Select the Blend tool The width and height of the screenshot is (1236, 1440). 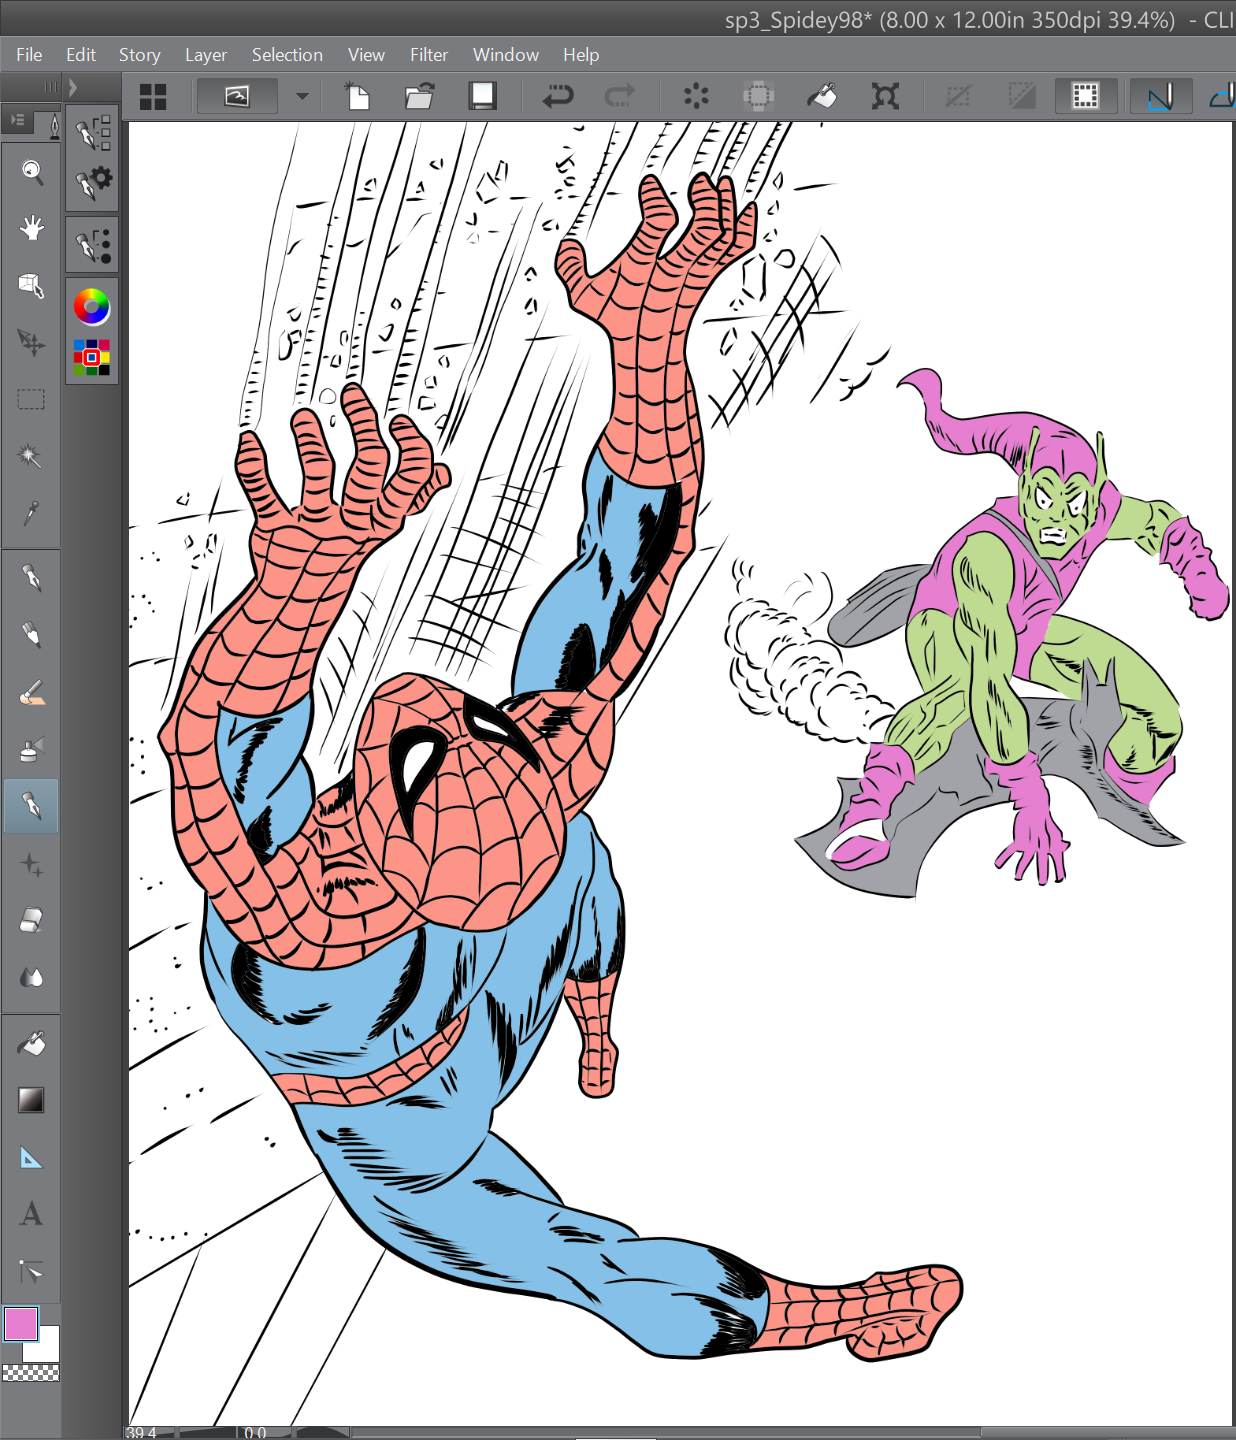click(x=31, y=977)
